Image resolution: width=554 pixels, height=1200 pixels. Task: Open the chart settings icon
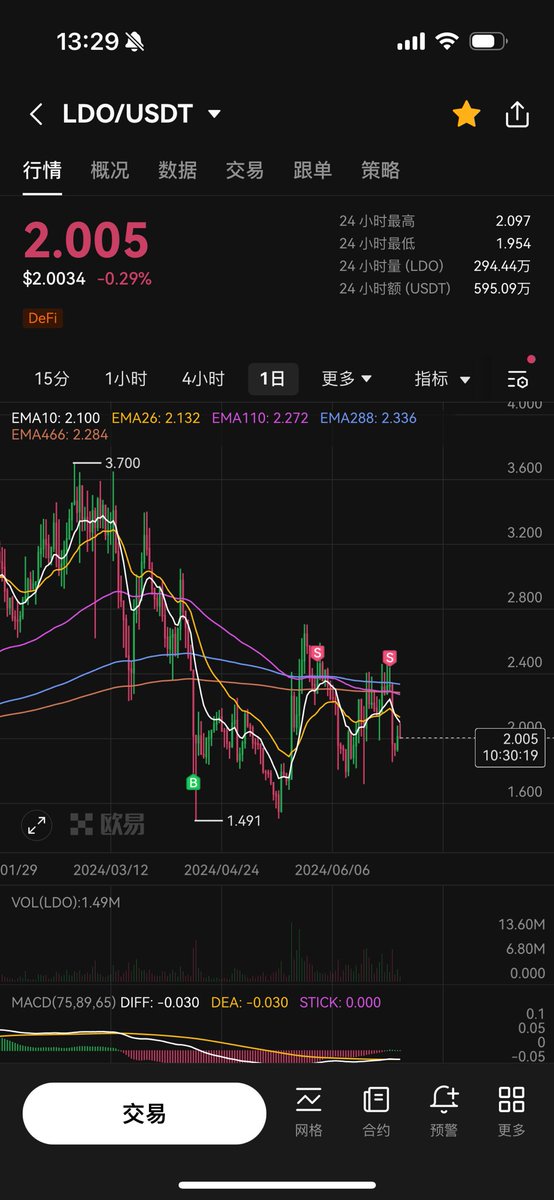[518, 379]
